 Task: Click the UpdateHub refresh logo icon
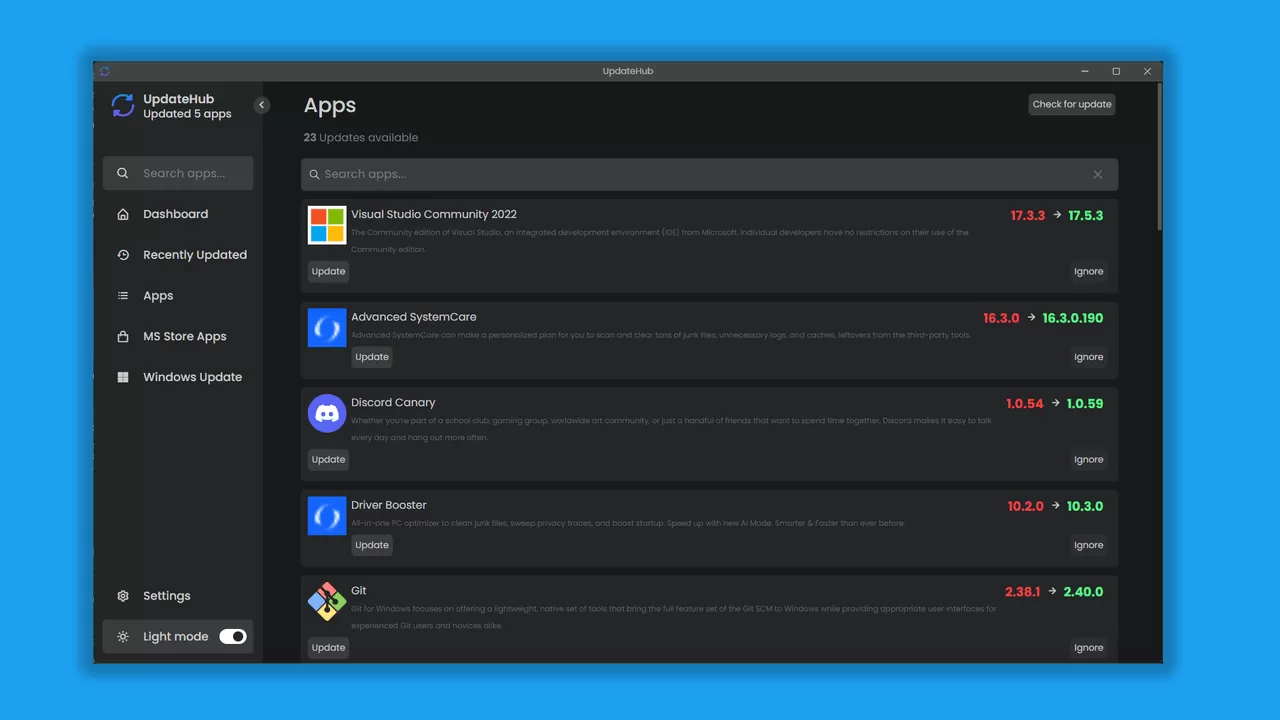click(121, 105)
